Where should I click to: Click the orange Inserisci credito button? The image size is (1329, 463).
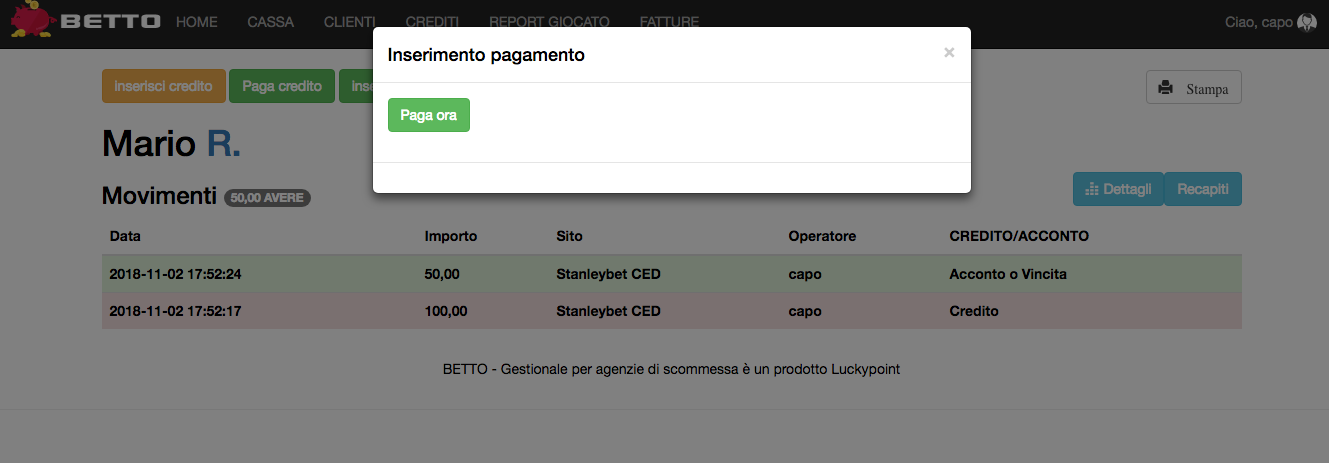pyautogui.click(x=164, y=87)
